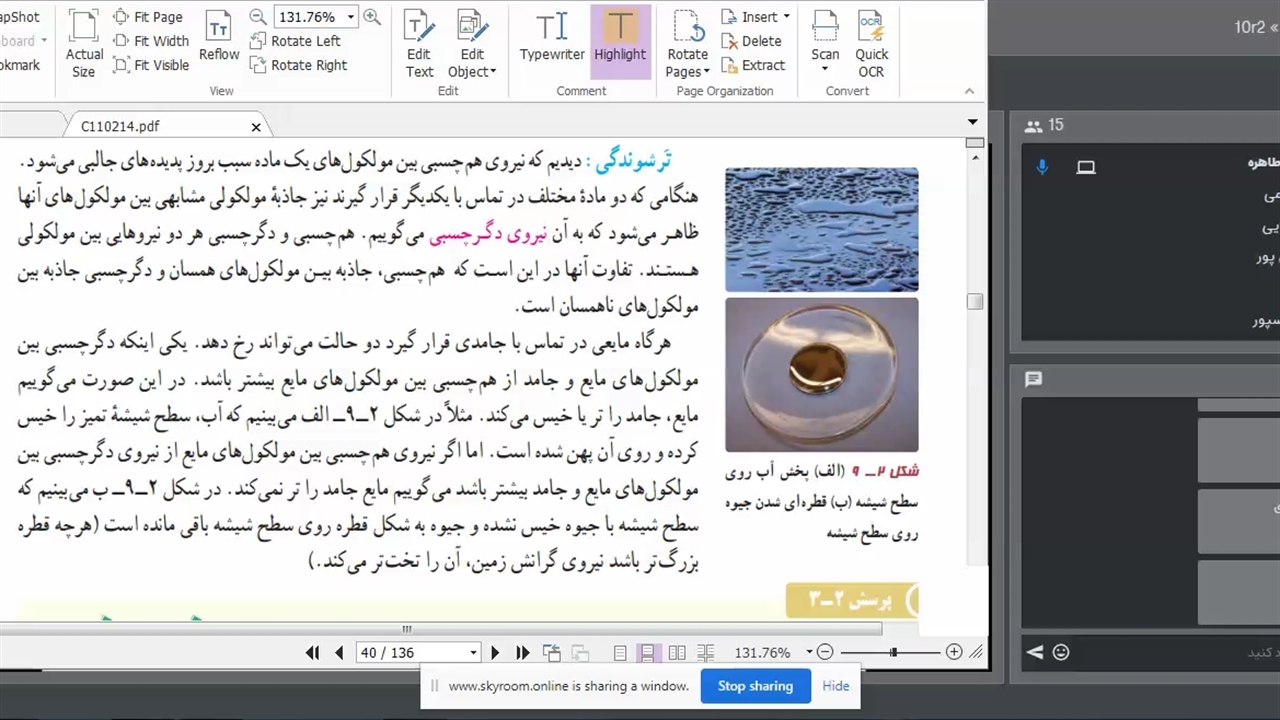Screen dimensions: 1280x720
Task: Click the Extract pages icon
Action: [x=753, y=65]
